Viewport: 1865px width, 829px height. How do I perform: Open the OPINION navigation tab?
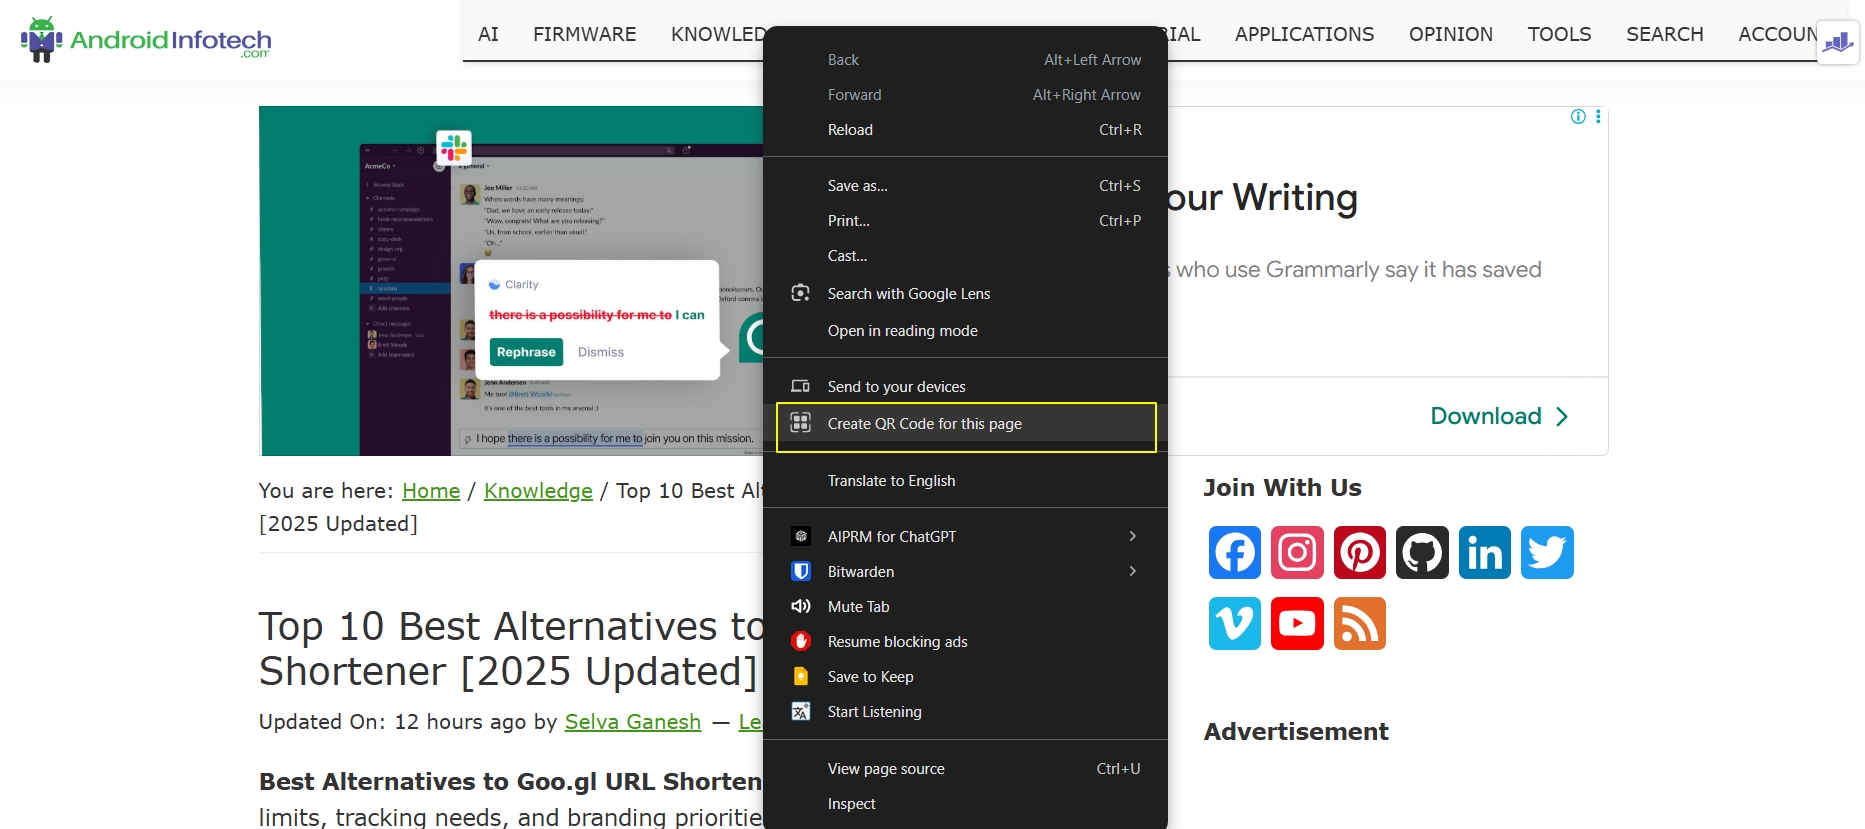coord(1451,34)
